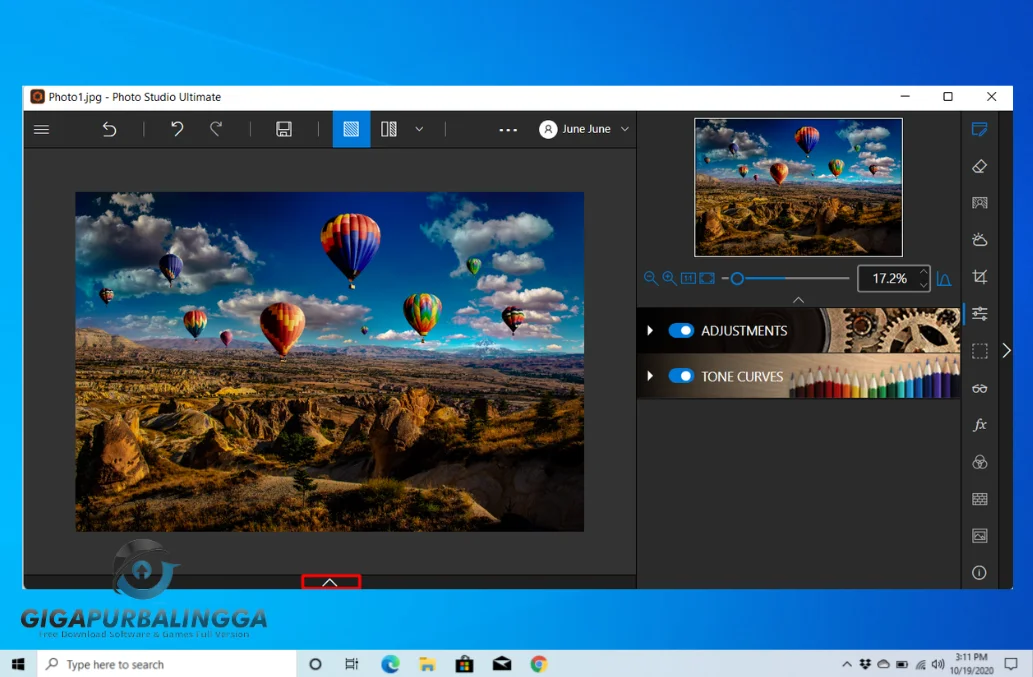The image size is (1033, 677).
Task: Open the hamburger menu
Action: pyautogui.click(x=41, y=129)
